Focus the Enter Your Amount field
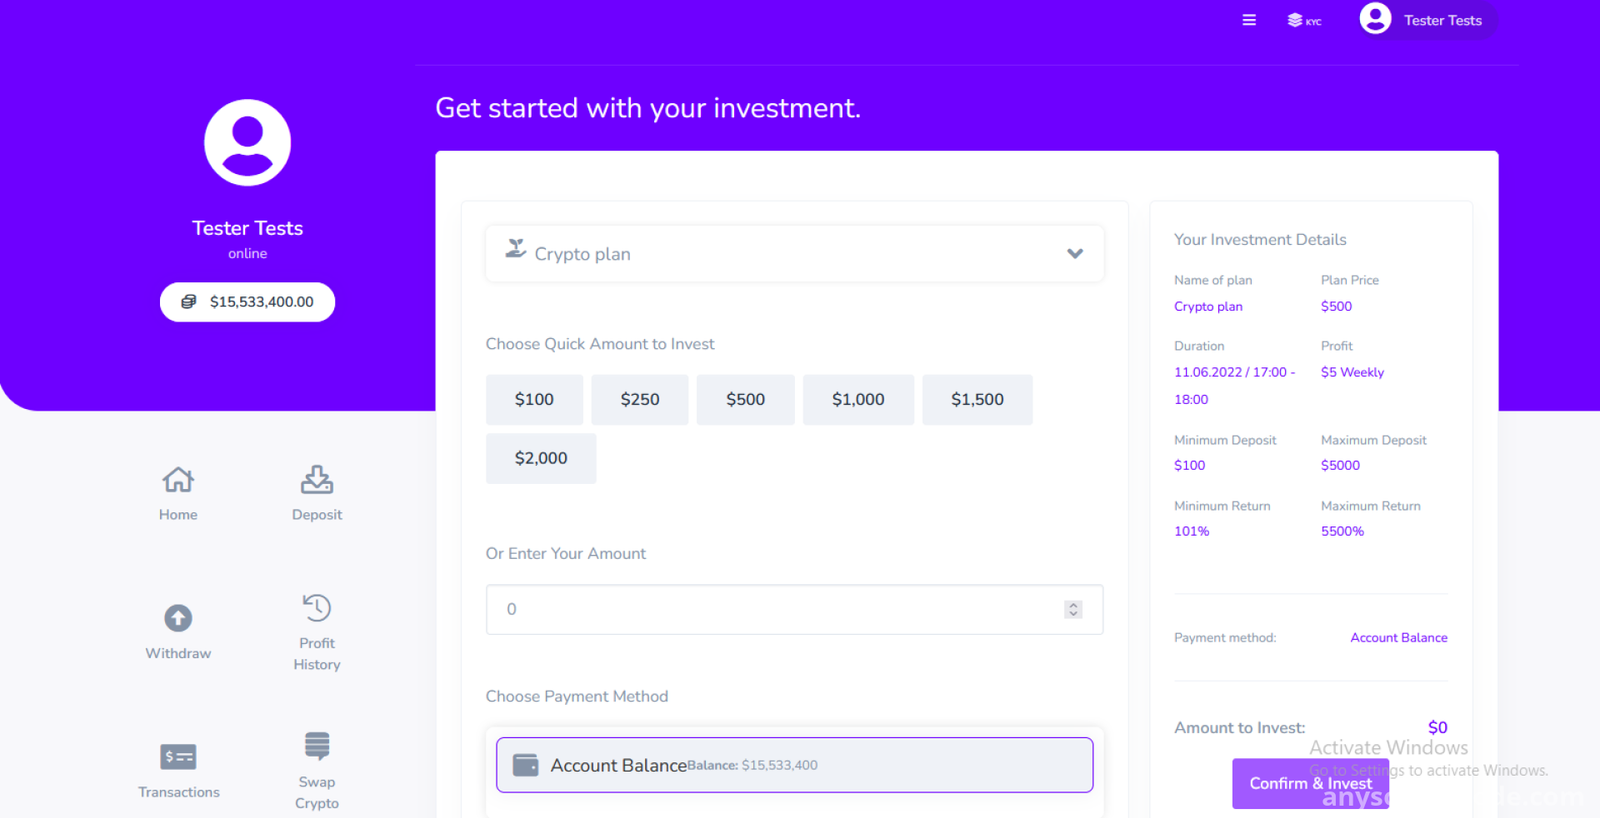 coord(795,609)
